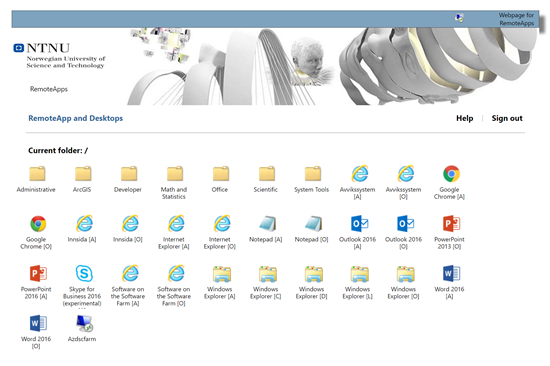This screenshot has width=550, height=366.
Task: Open the Office folder
Action: (x=220, y=179)
